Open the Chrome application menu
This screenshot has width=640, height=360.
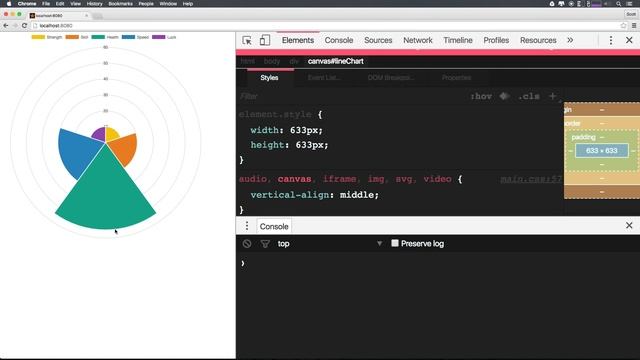coord(27,4)
